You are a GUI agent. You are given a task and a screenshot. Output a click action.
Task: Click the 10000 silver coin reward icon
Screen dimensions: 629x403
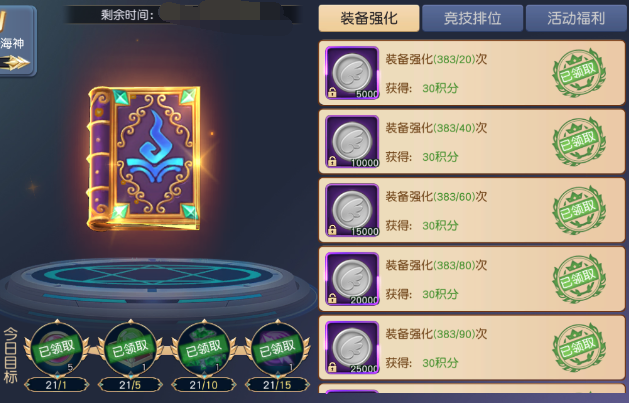pos(352,142)
